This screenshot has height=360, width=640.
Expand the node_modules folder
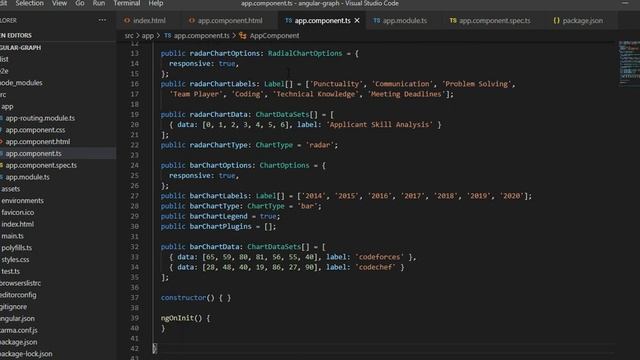coord(21,83)
